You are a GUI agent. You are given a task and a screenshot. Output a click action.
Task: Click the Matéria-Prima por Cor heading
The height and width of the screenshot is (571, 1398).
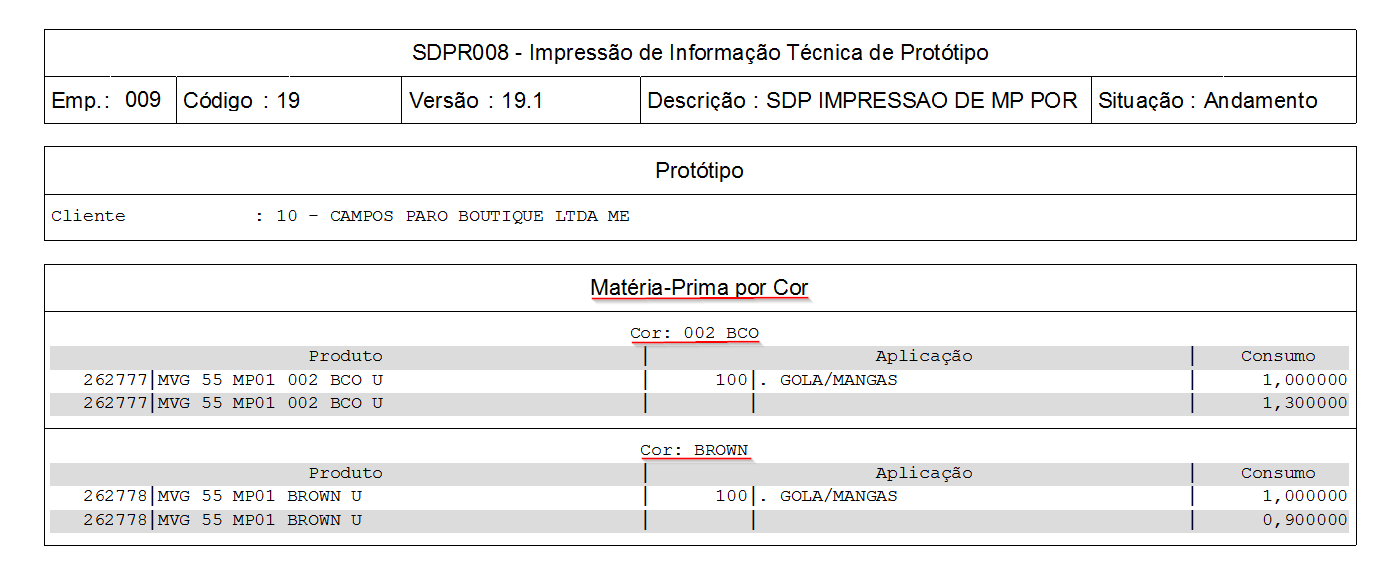pyautogui.click(x=699, y=288)
